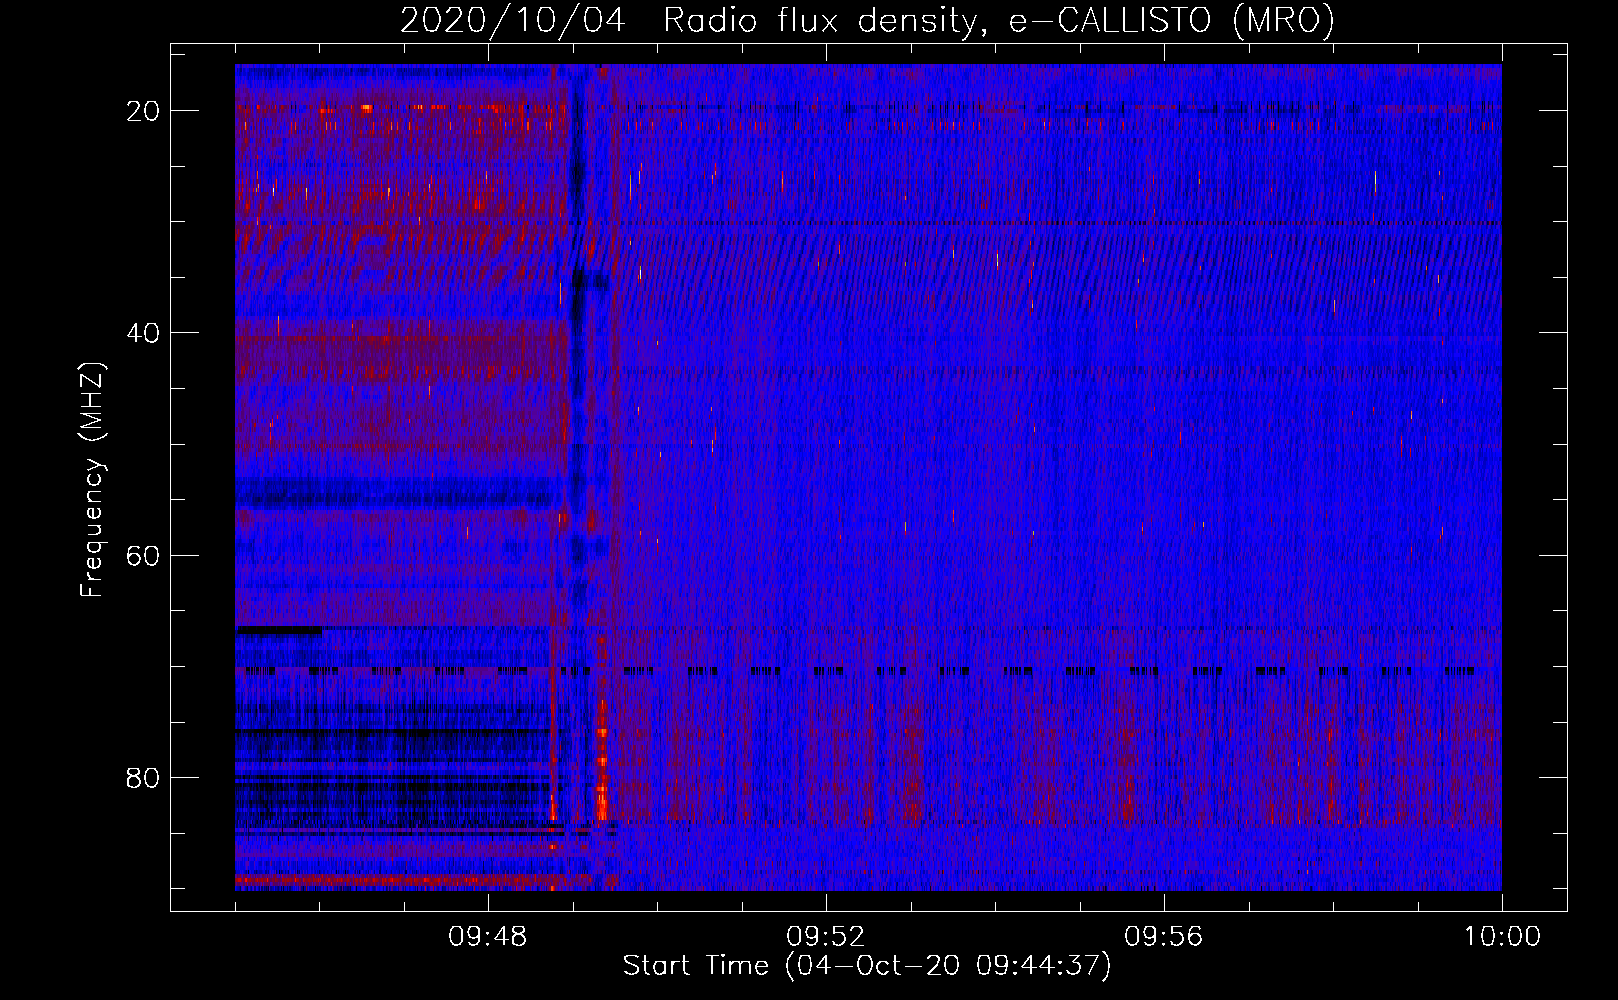
Task: Click the 80 MHz frequency tick label
Action: coord(143,778)
